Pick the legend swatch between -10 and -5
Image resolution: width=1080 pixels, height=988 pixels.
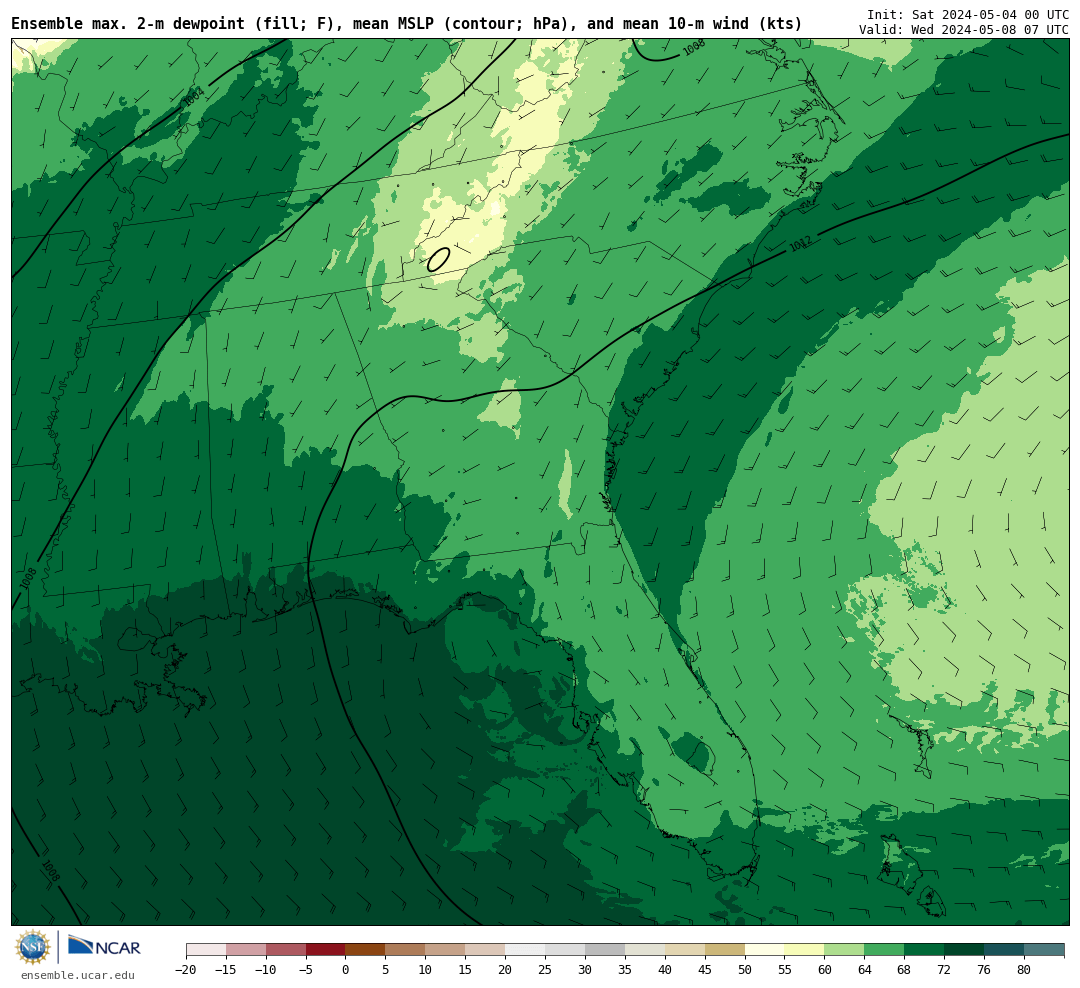pos(286,950)
